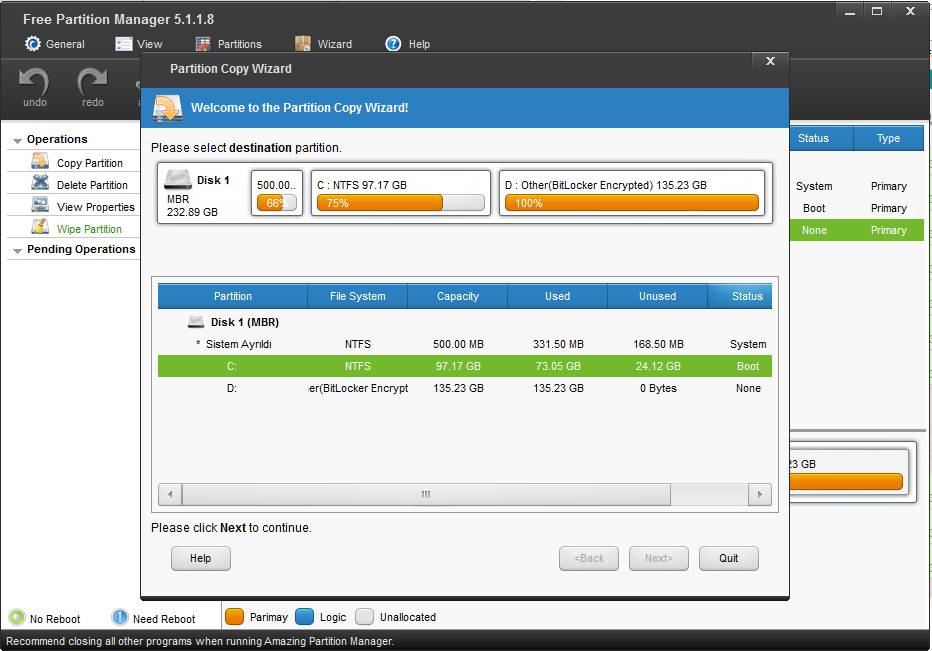Click the Help button in wizard
Image resolution: width=932 pixels, height=651 pixels.
200,558
